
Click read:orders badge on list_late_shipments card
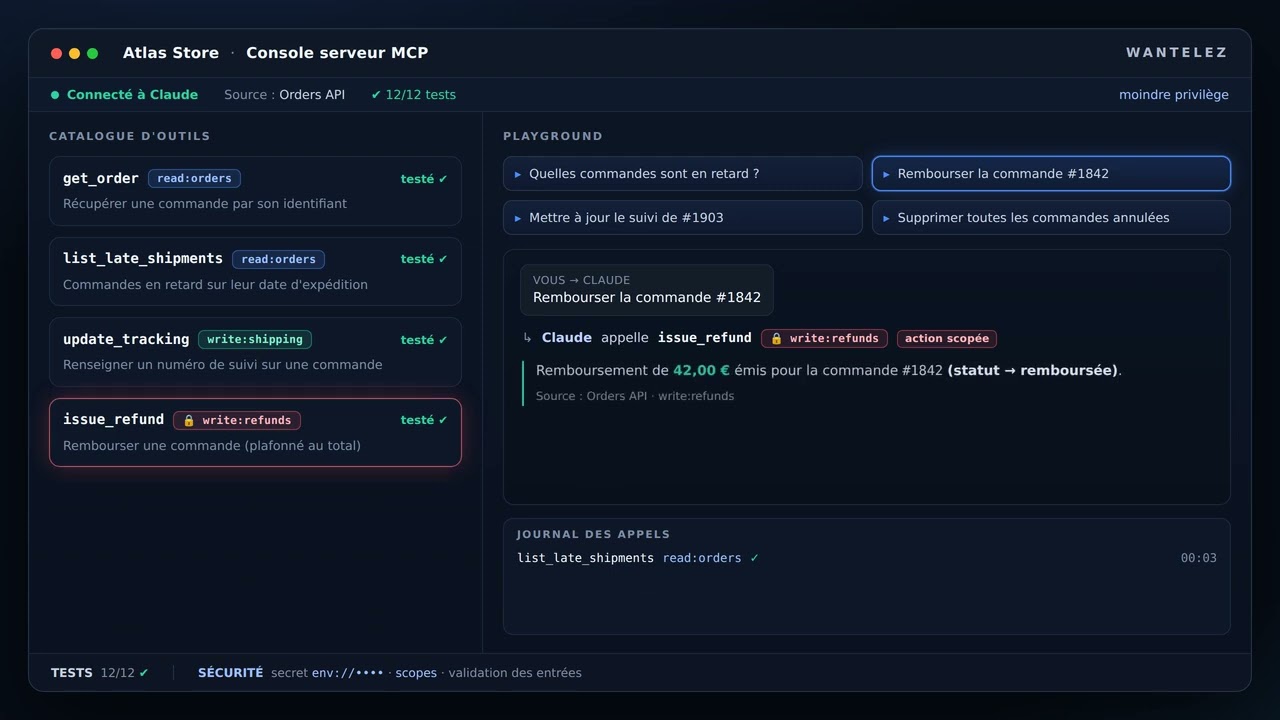(278, 259)
